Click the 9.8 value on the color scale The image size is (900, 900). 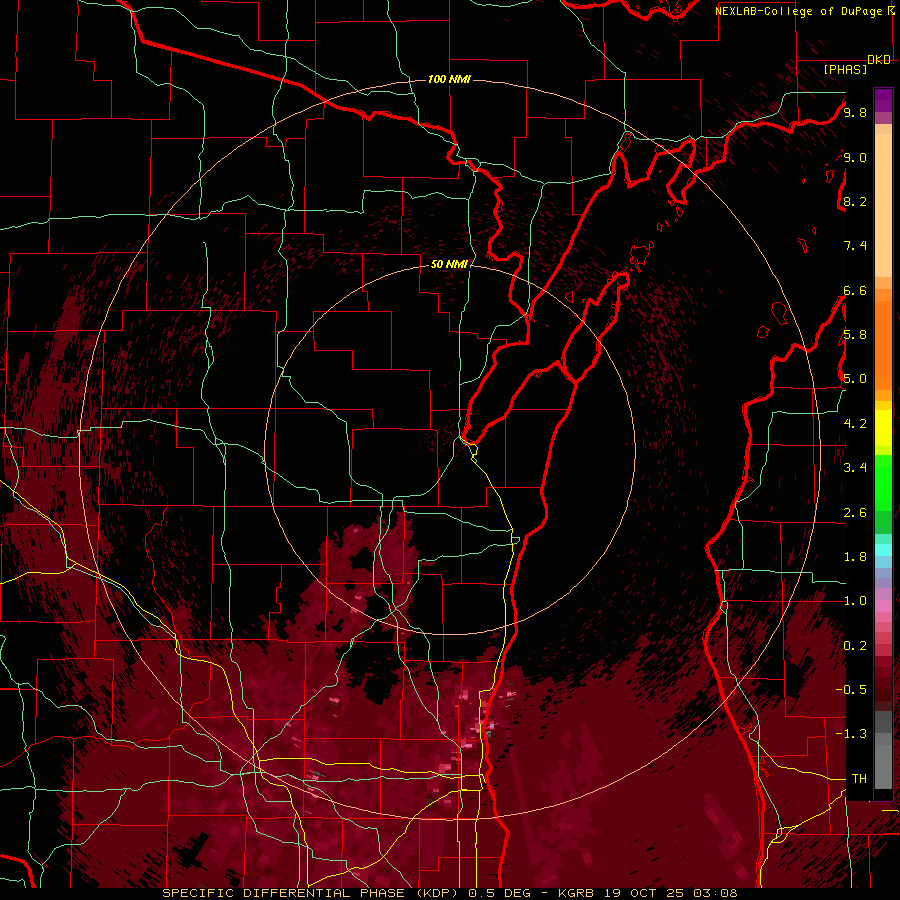[x=855, y=112]
